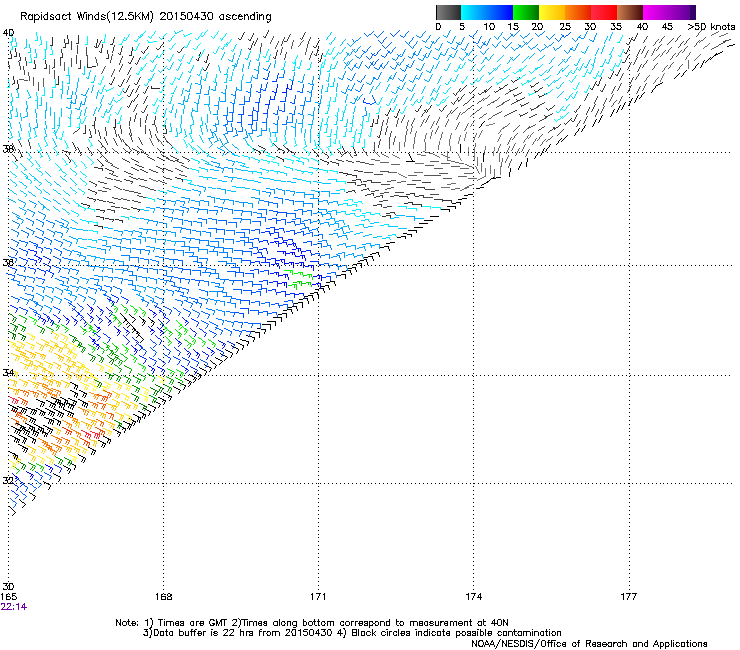Click the "35" label under color scale
This screenshot has height=650, width=740.
point(616,27)
